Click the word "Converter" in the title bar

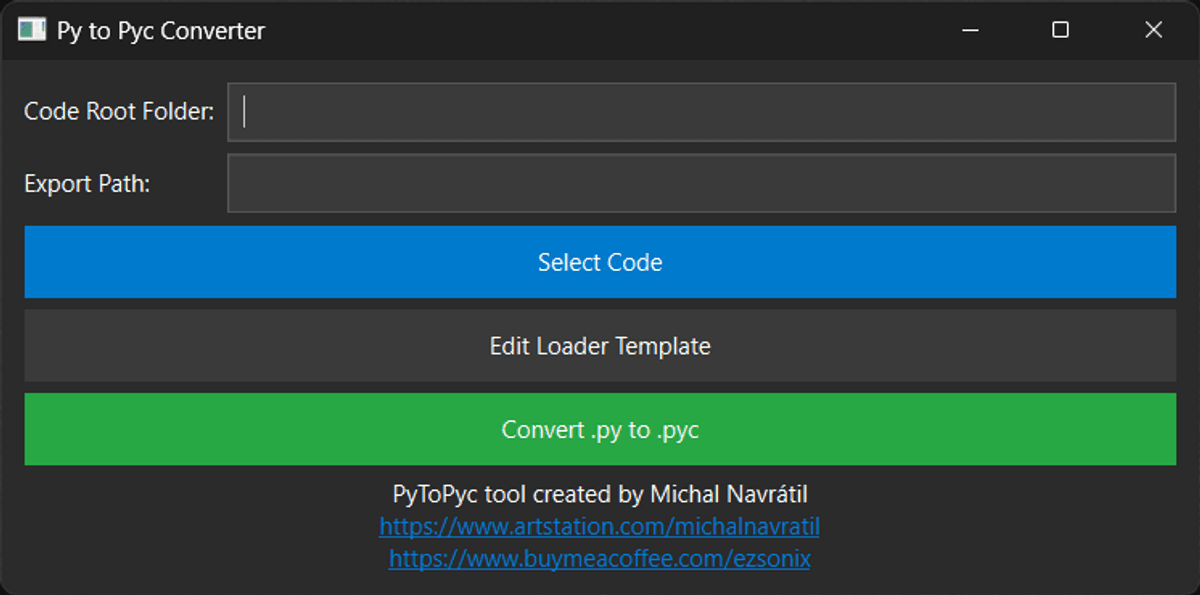[213, 31]
